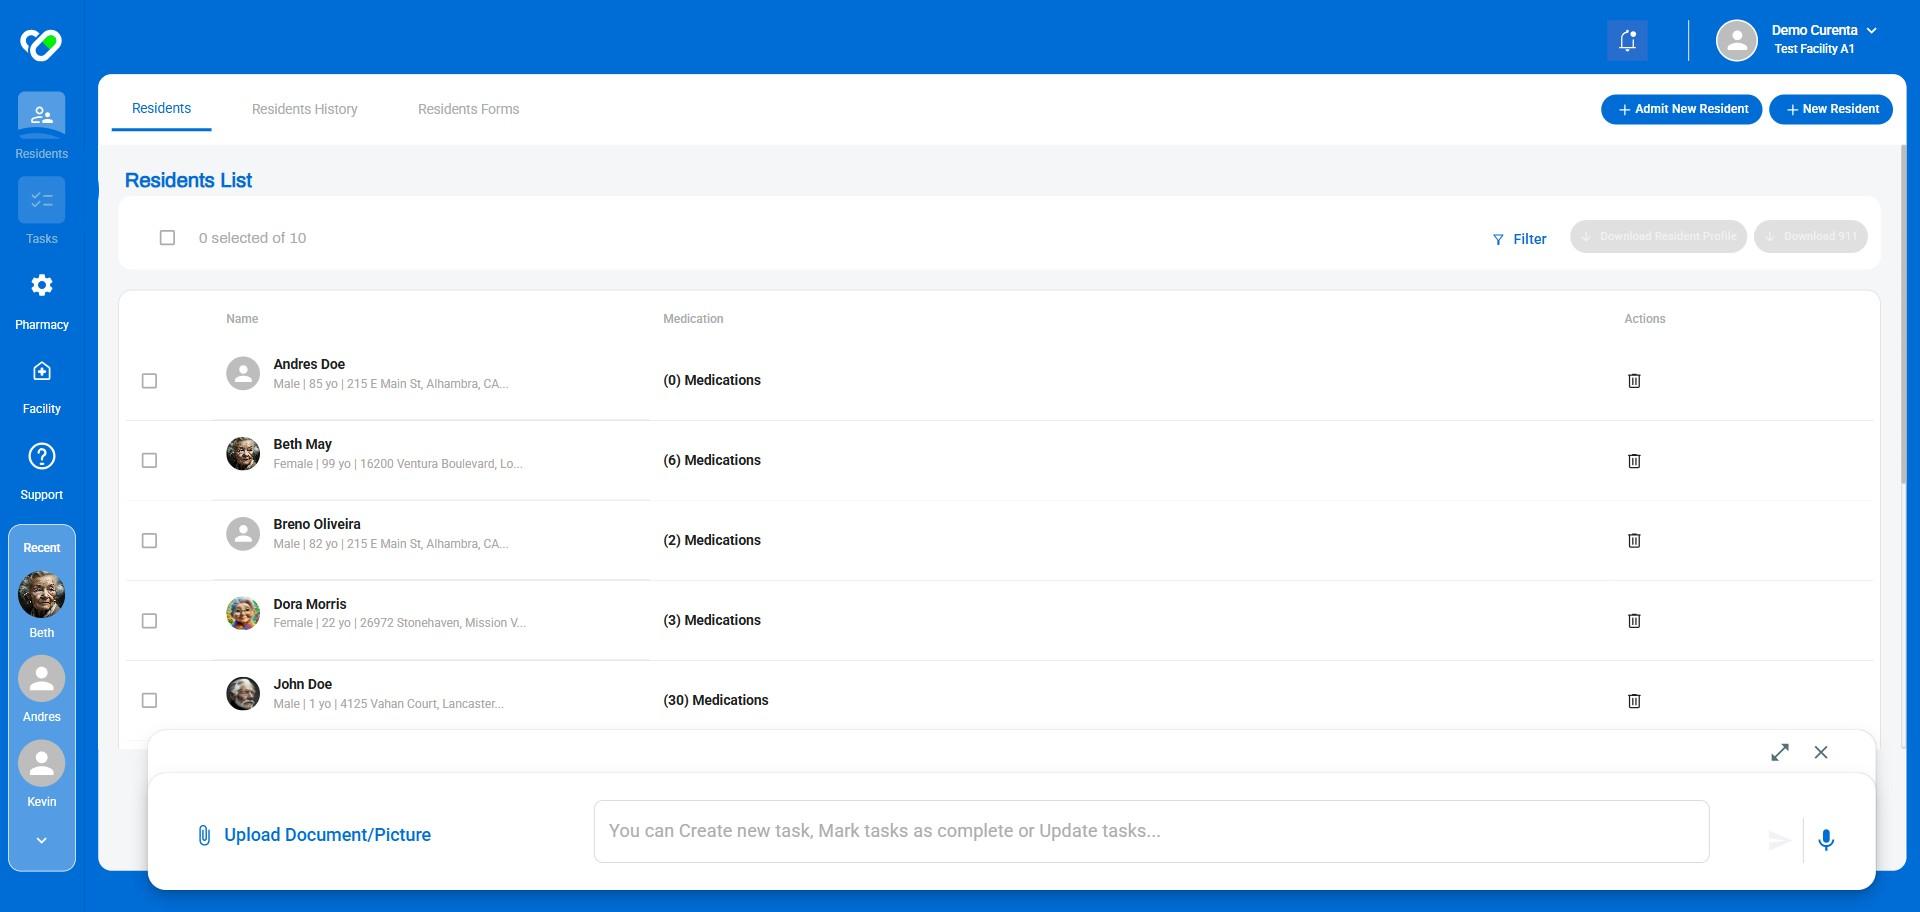View Breno Oliveira's (2) Medications
The height and width of the screenshot is (912, 1920).
click(712, 540)
